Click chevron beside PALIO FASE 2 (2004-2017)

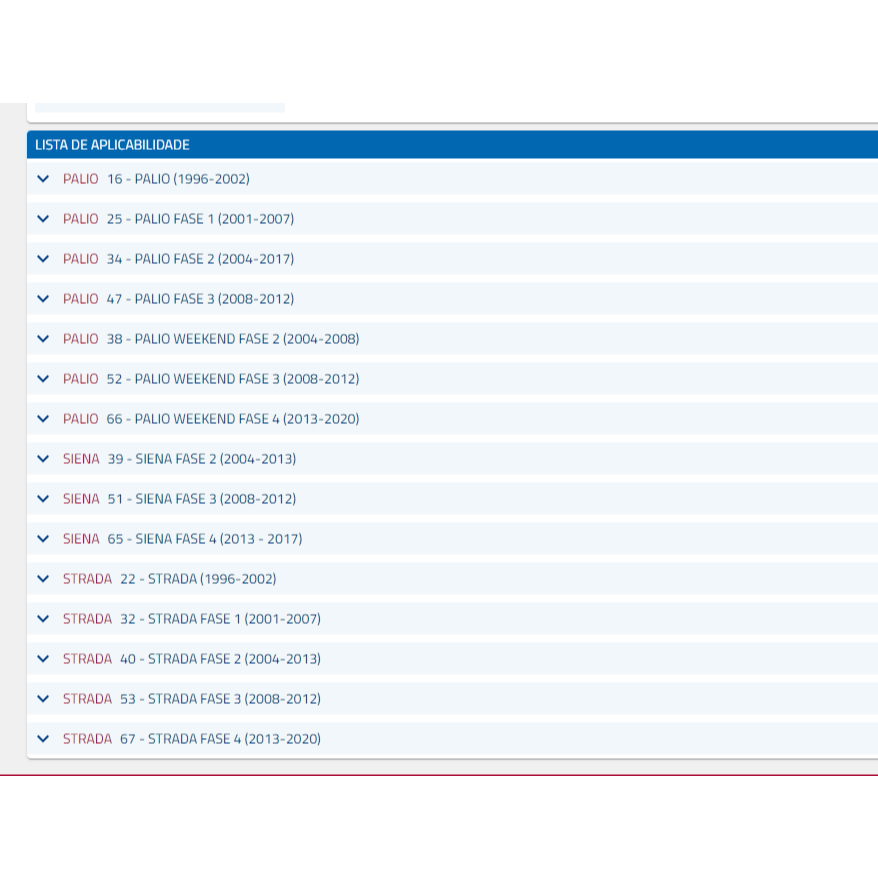click(x=43, y=259)
